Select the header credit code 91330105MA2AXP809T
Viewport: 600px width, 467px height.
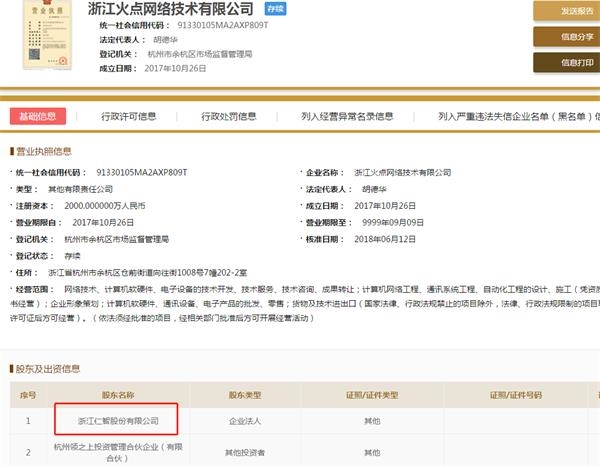point(223,25)
